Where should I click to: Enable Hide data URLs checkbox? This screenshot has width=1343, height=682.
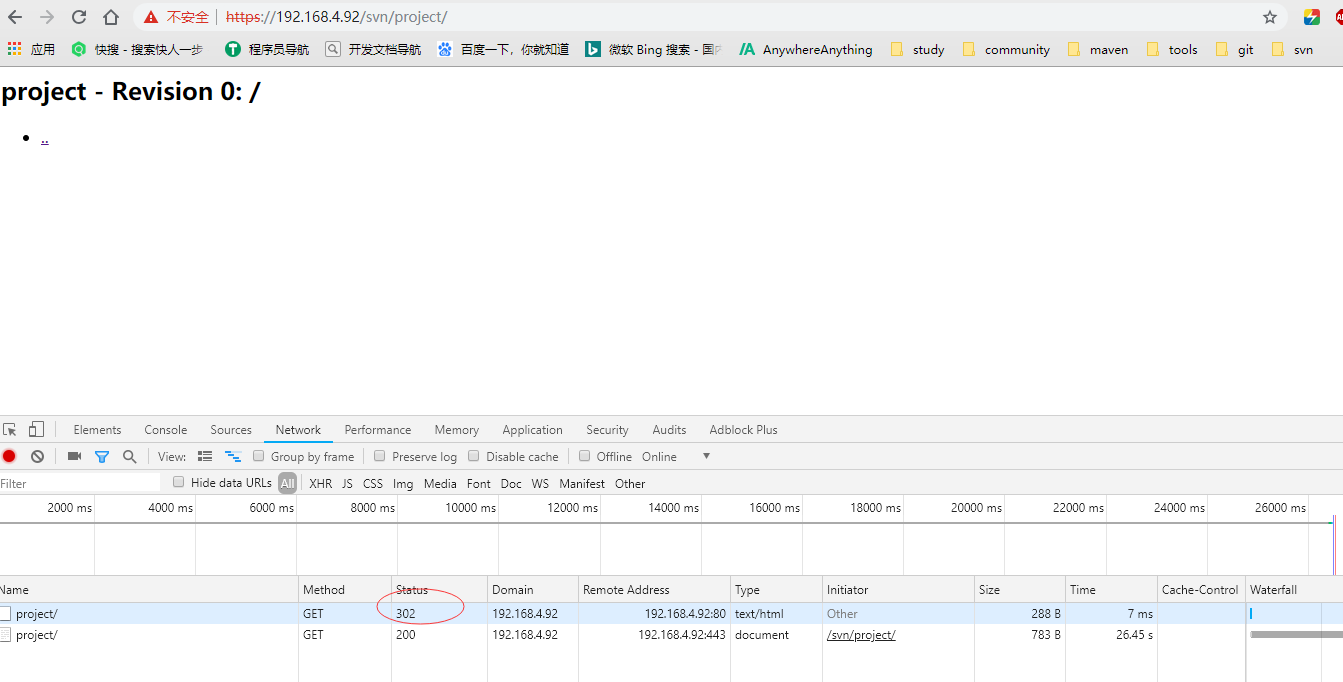179,482
